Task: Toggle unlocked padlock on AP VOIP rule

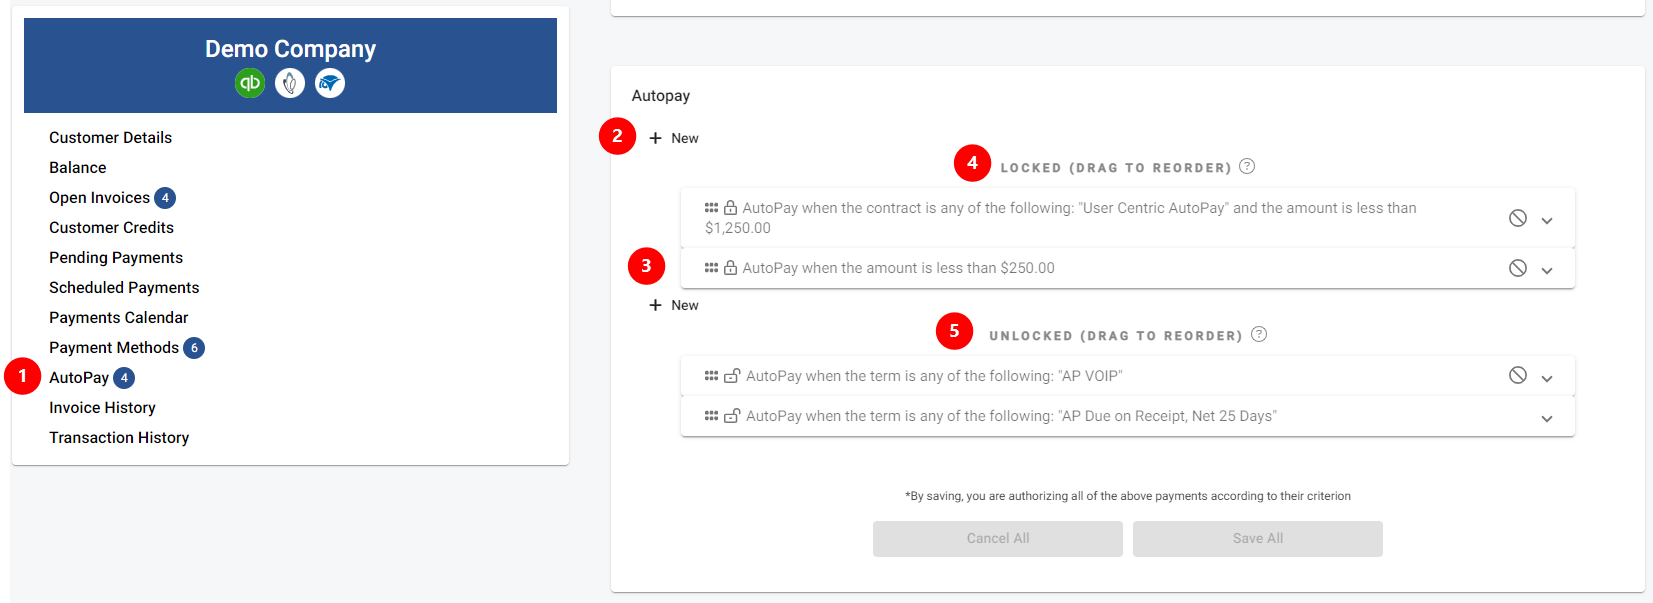Action: tap(732, 376)
